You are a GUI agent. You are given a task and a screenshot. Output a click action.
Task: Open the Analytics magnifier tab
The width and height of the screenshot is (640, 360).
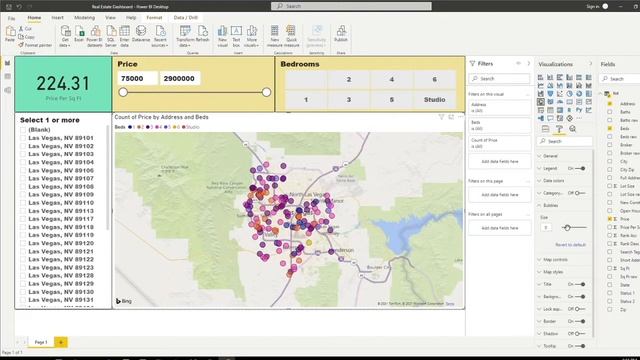[573, 129]
